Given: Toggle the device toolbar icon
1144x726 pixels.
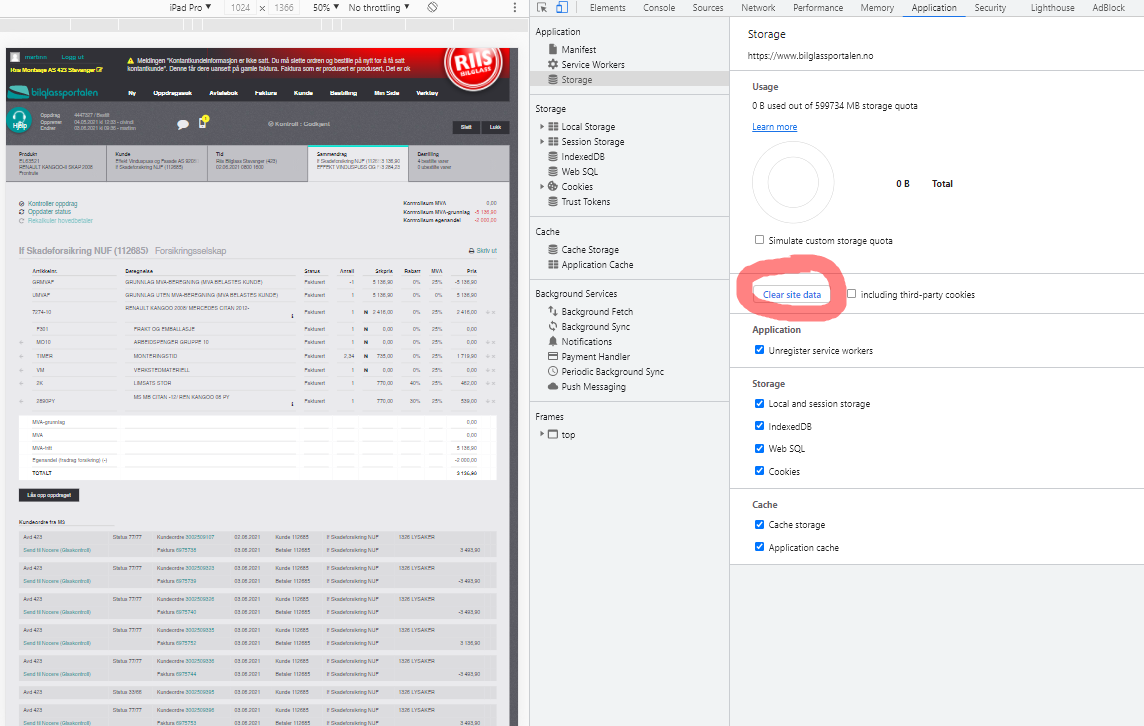Looking at the screenshot, I should tap(562, 7).
